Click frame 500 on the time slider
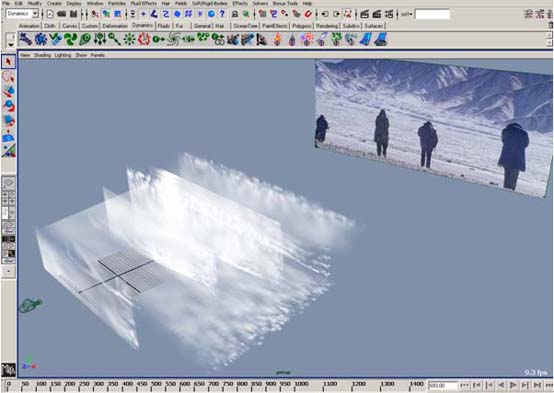Viewport: 554px width, 393px height. click(156, 384)
